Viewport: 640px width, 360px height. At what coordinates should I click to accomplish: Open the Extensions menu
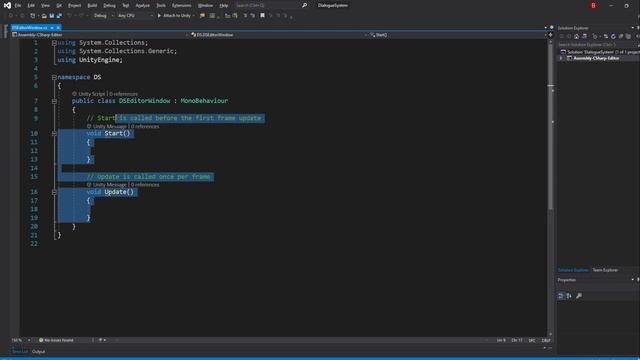[x=182, y=6]
